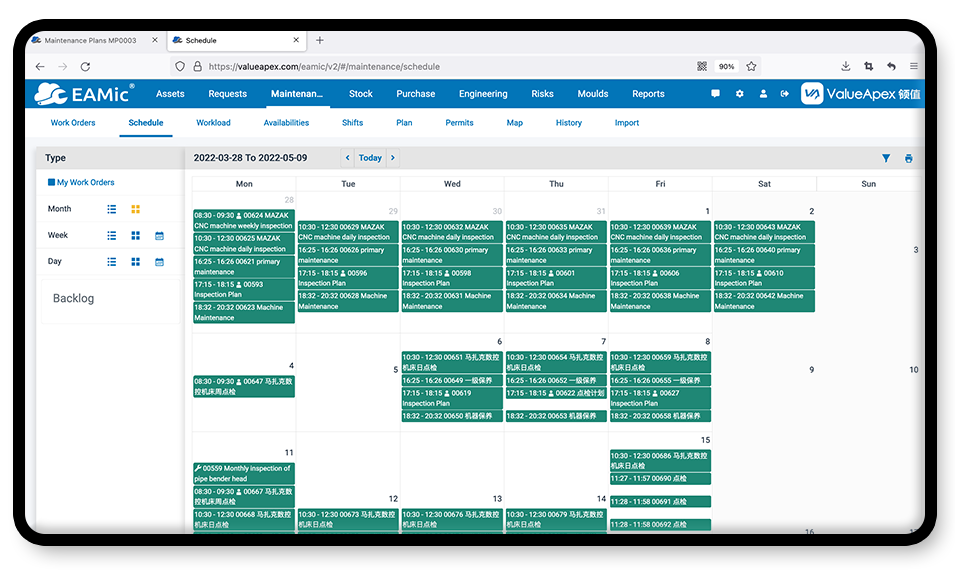Switch to Work Orders tab

click(72, 122)
